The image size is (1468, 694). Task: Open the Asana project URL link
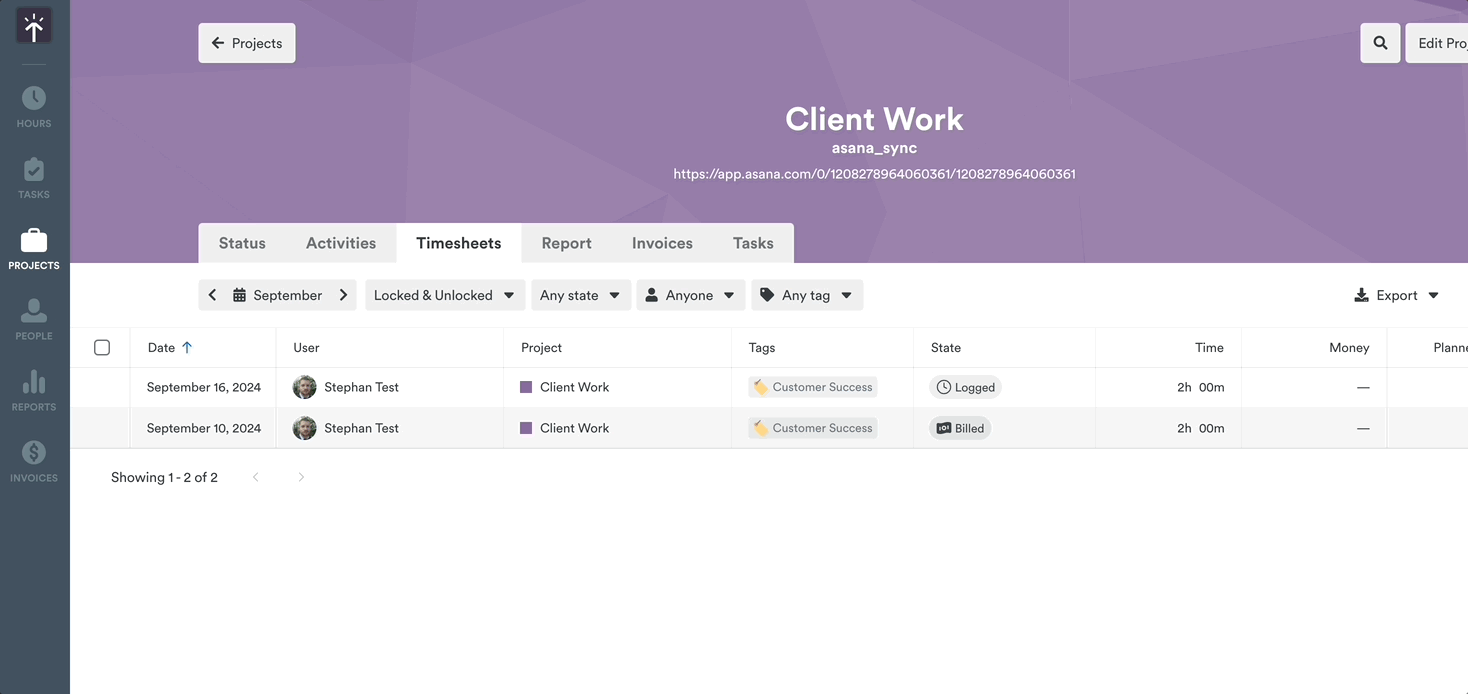click(874, 174)
